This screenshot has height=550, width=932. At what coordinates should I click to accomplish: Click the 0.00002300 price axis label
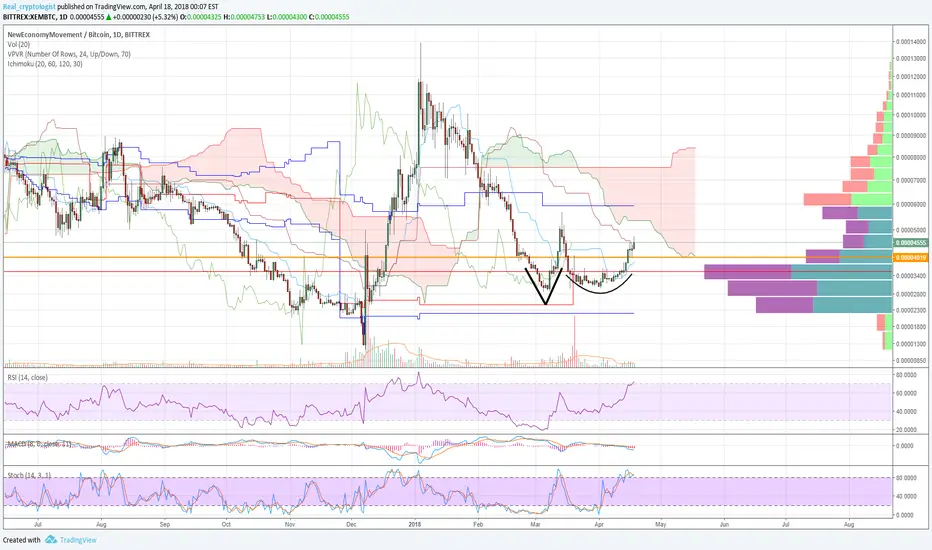pos(912,310)
